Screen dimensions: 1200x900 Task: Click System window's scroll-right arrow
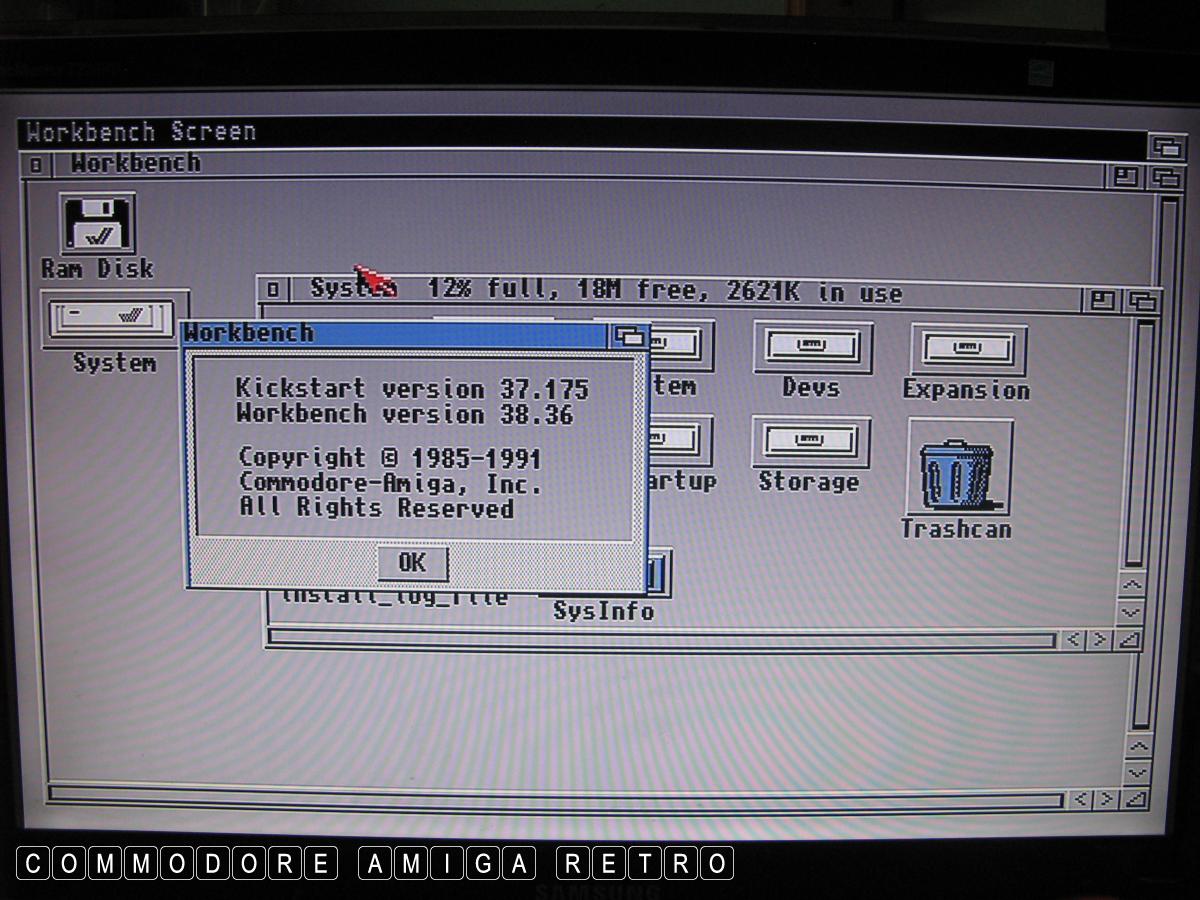[x=1099, y=639]
